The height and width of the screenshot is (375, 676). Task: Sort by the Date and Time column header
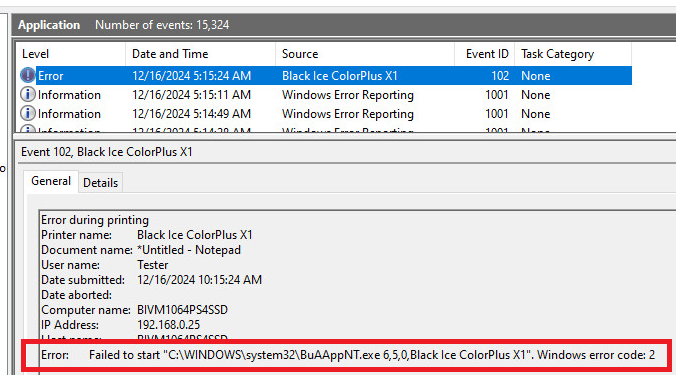pyautogui.click(x=200, y=54)
